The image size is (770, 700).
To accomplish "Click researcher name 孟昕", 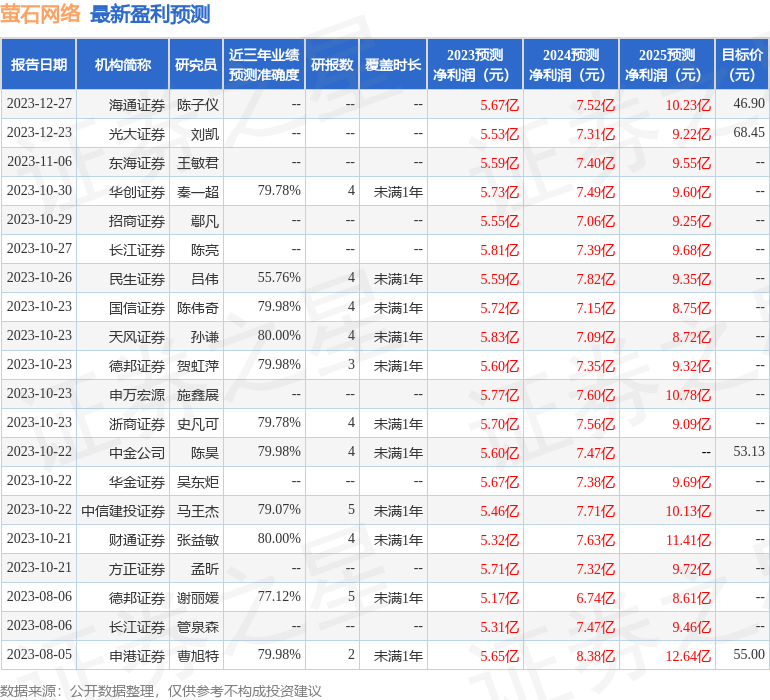I will click(x=205, y=568).
